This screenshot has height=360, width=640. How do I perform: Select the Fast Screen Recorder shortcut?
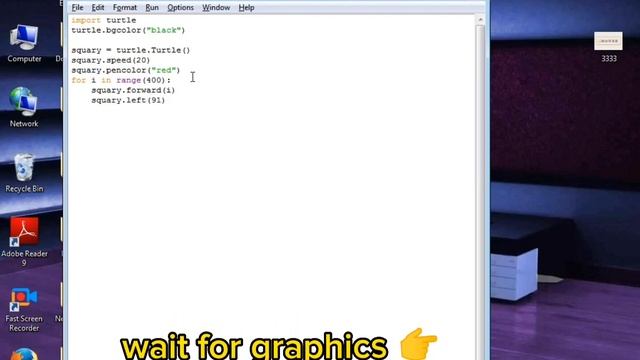24,309
